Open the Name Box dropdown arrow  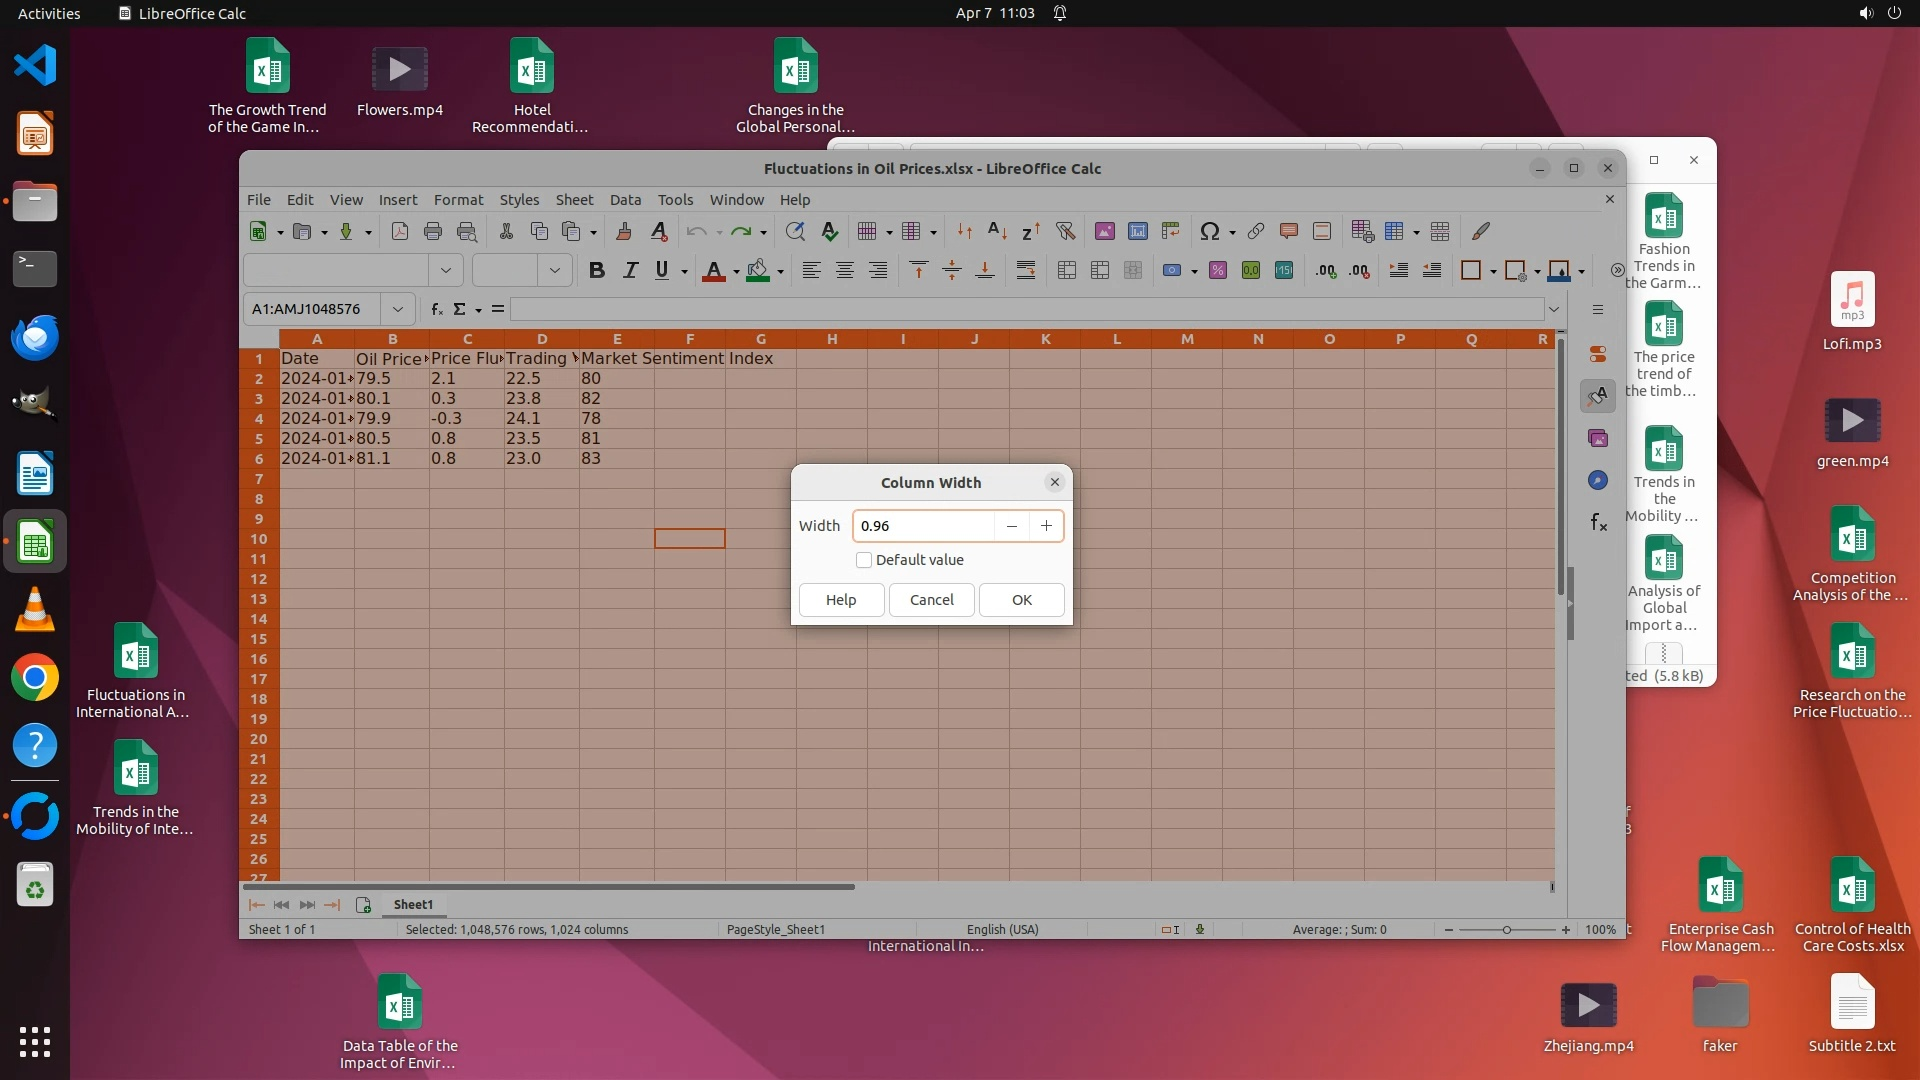(398, 309)
